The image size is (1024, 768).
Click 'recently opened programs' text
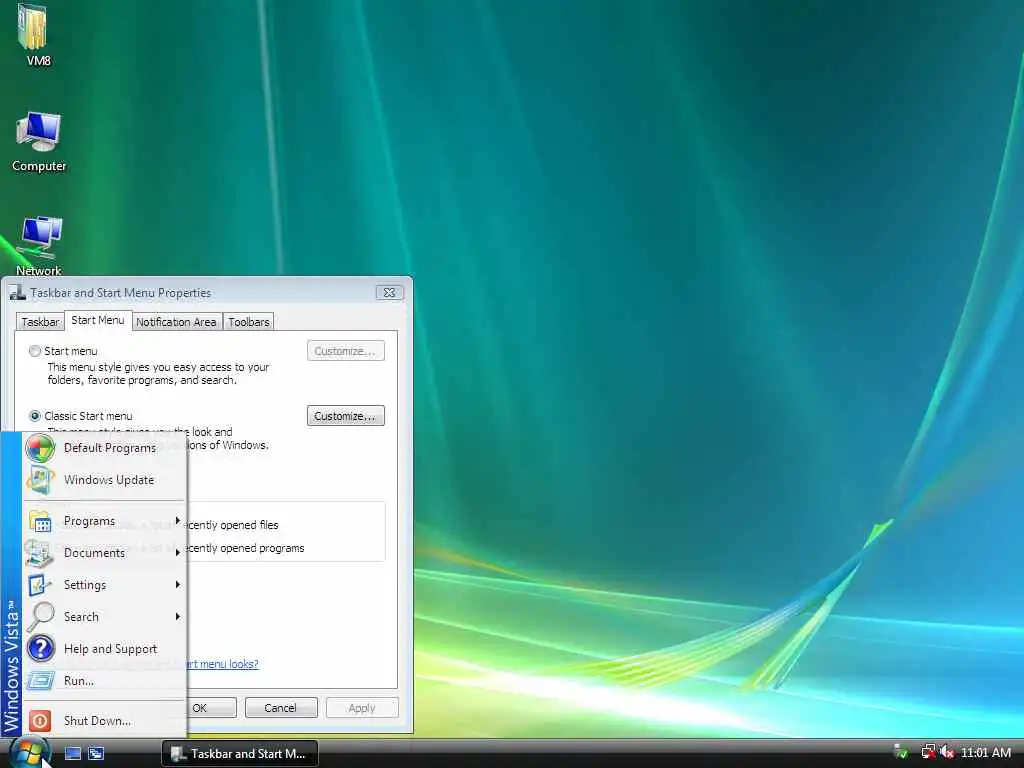click(x=246, y=548)
